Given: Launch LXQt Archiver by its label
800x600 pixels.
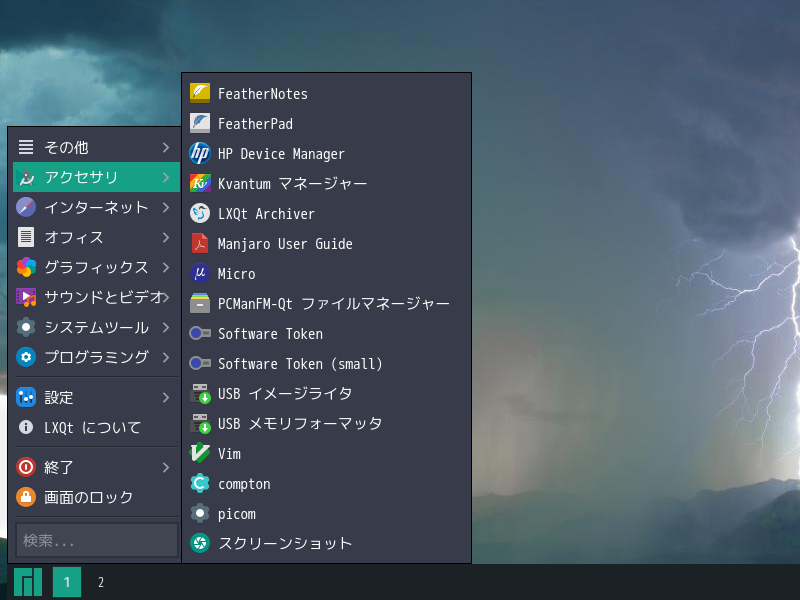Looking at the screenshot, I should (266, 214).
